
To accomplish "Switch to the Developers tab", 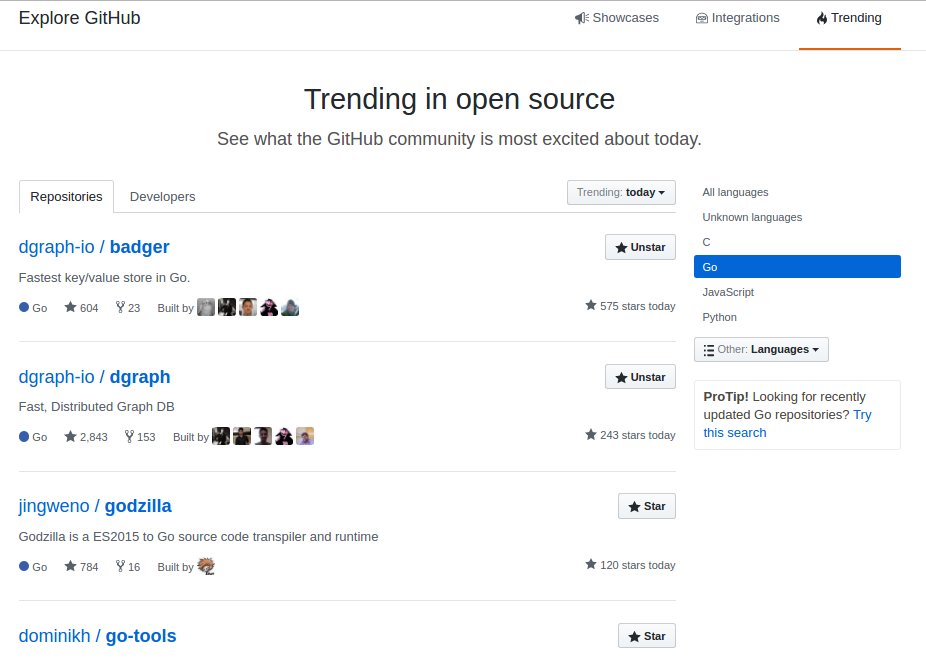I will 162,197.
